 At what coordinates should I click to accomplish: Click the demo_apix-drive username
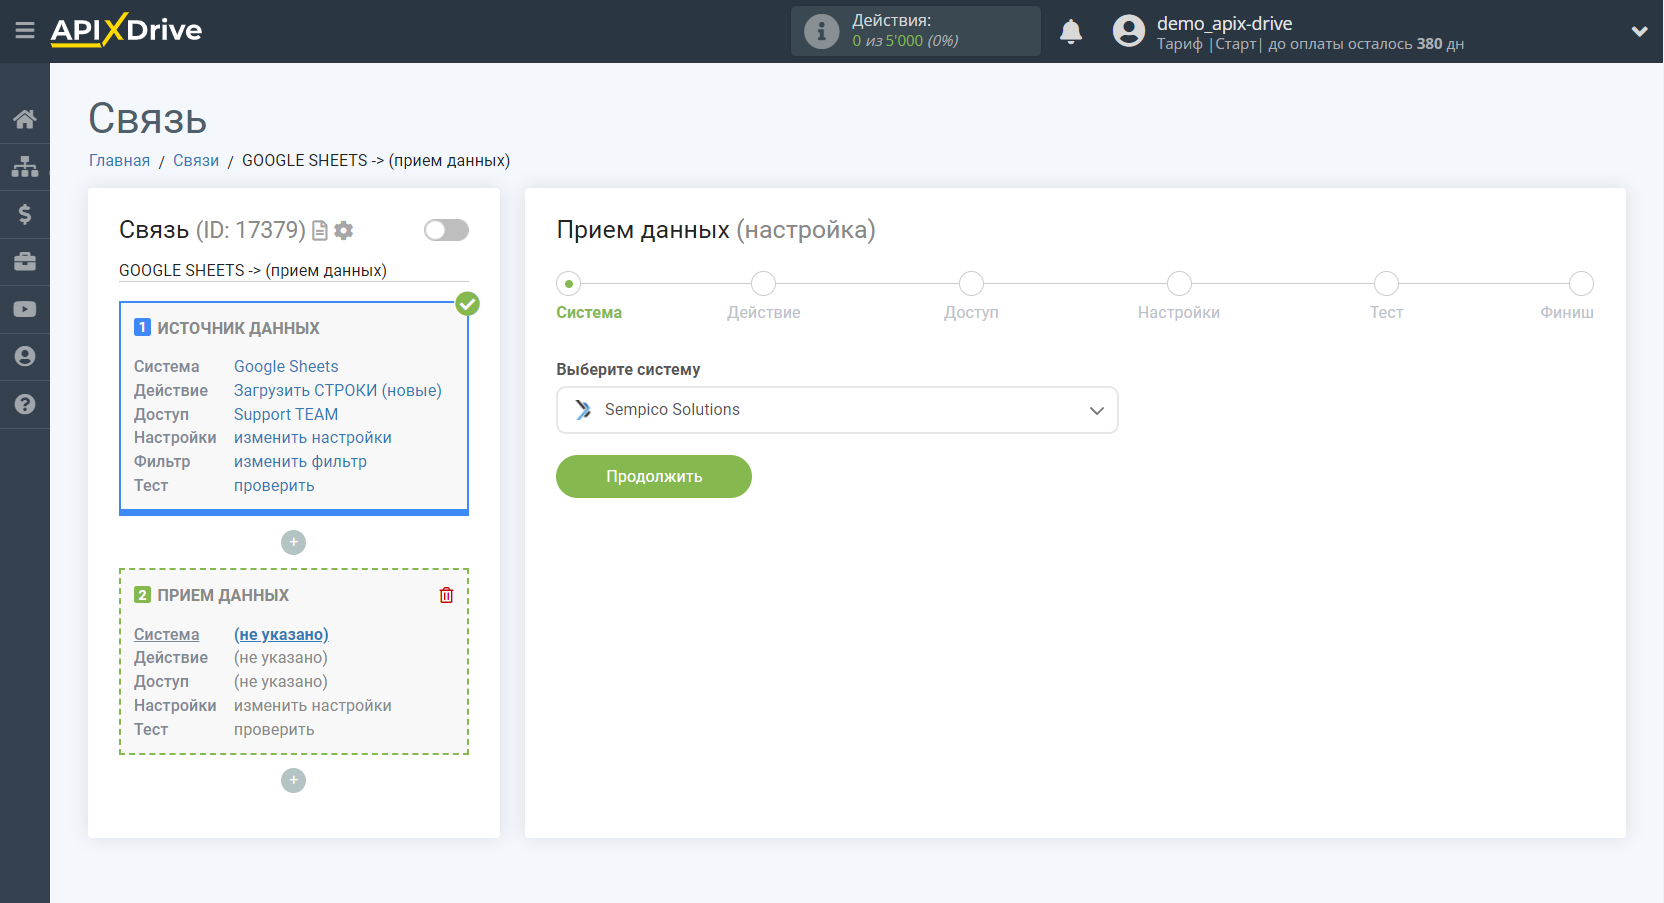(x=1224, y=23)
